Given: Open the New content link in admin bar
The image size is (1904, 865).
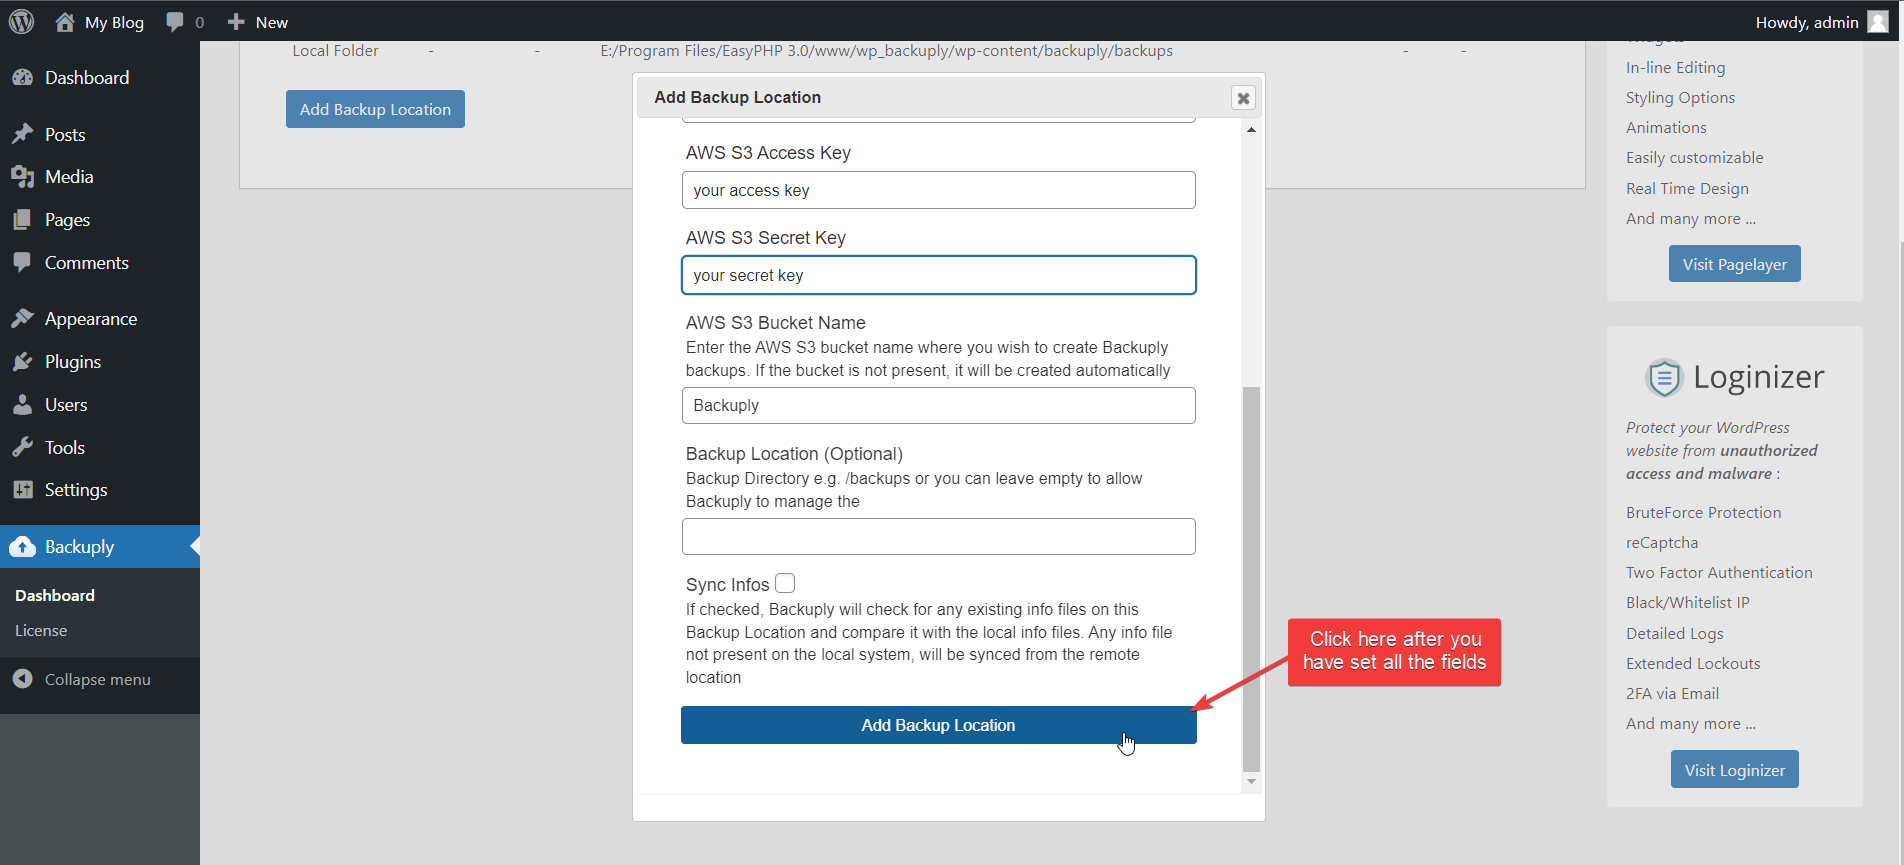Looking at the screenshot, I should 258,22.
